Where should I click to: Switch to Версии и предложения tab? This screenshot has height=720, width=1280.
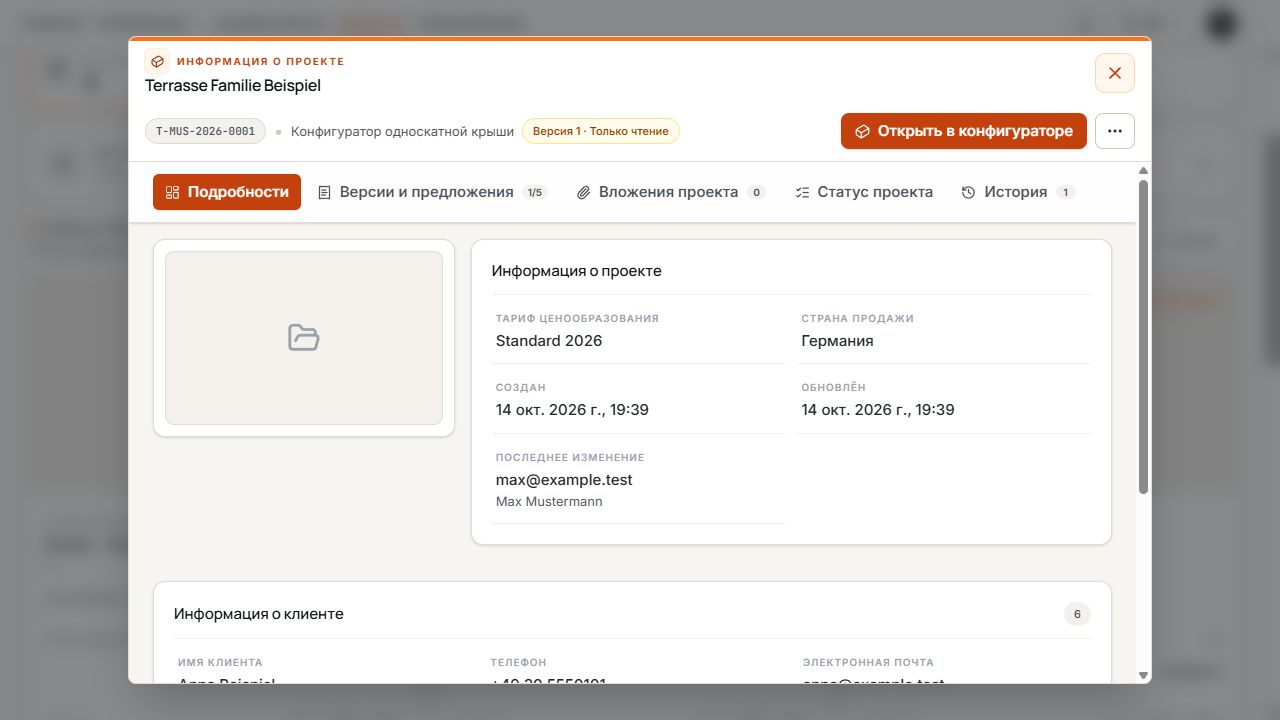pos(432,192)
